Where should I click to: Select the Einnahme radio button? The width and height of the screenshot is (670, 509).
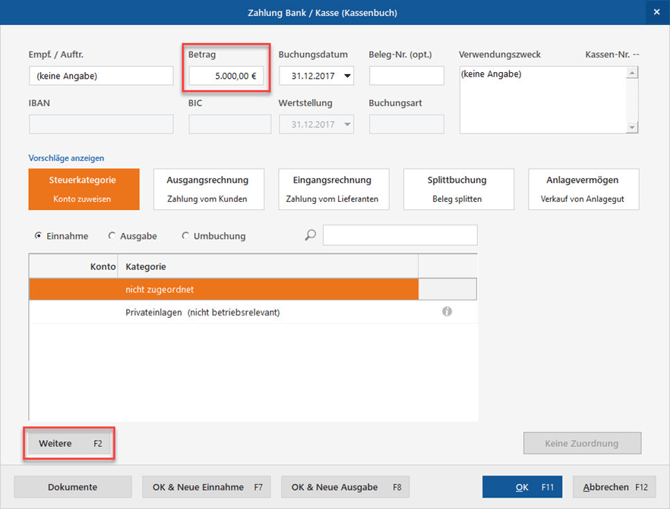pyautogui.click(x=38, y=236)
